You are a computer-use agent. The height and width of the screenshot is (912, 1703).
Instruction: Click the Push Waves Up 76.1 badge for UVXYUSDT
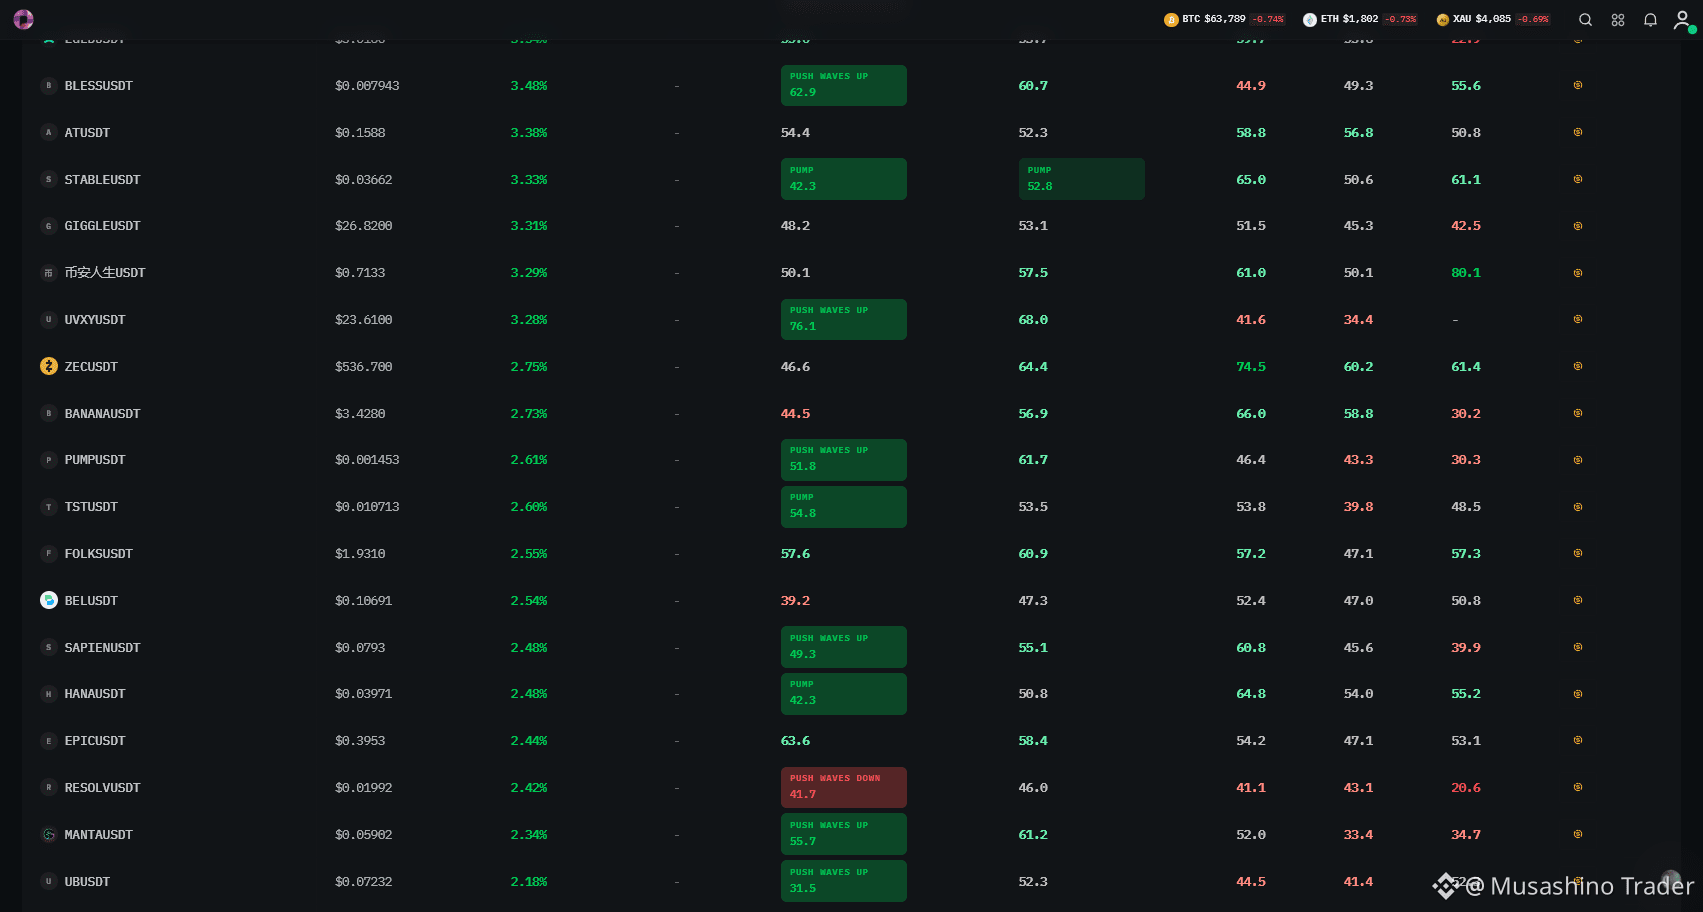pos(843,319)
